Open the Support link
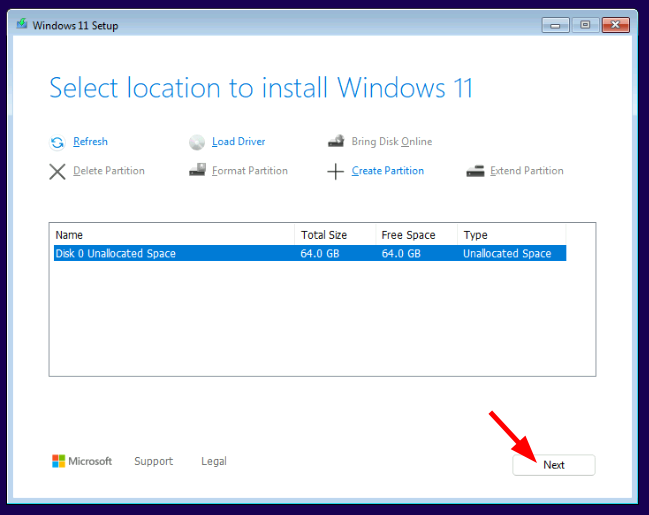 [154, 461]
